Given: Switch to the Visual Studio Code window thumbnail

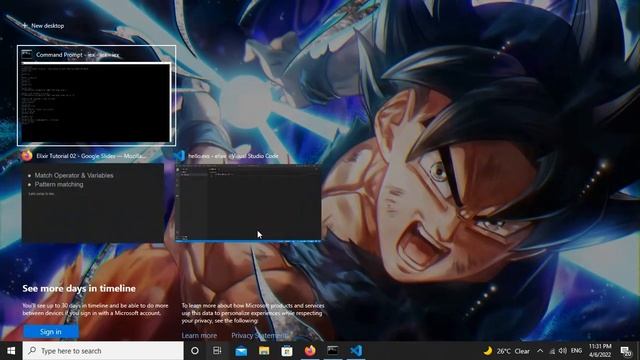Looking at the screenshot, I should pos(248,203).
